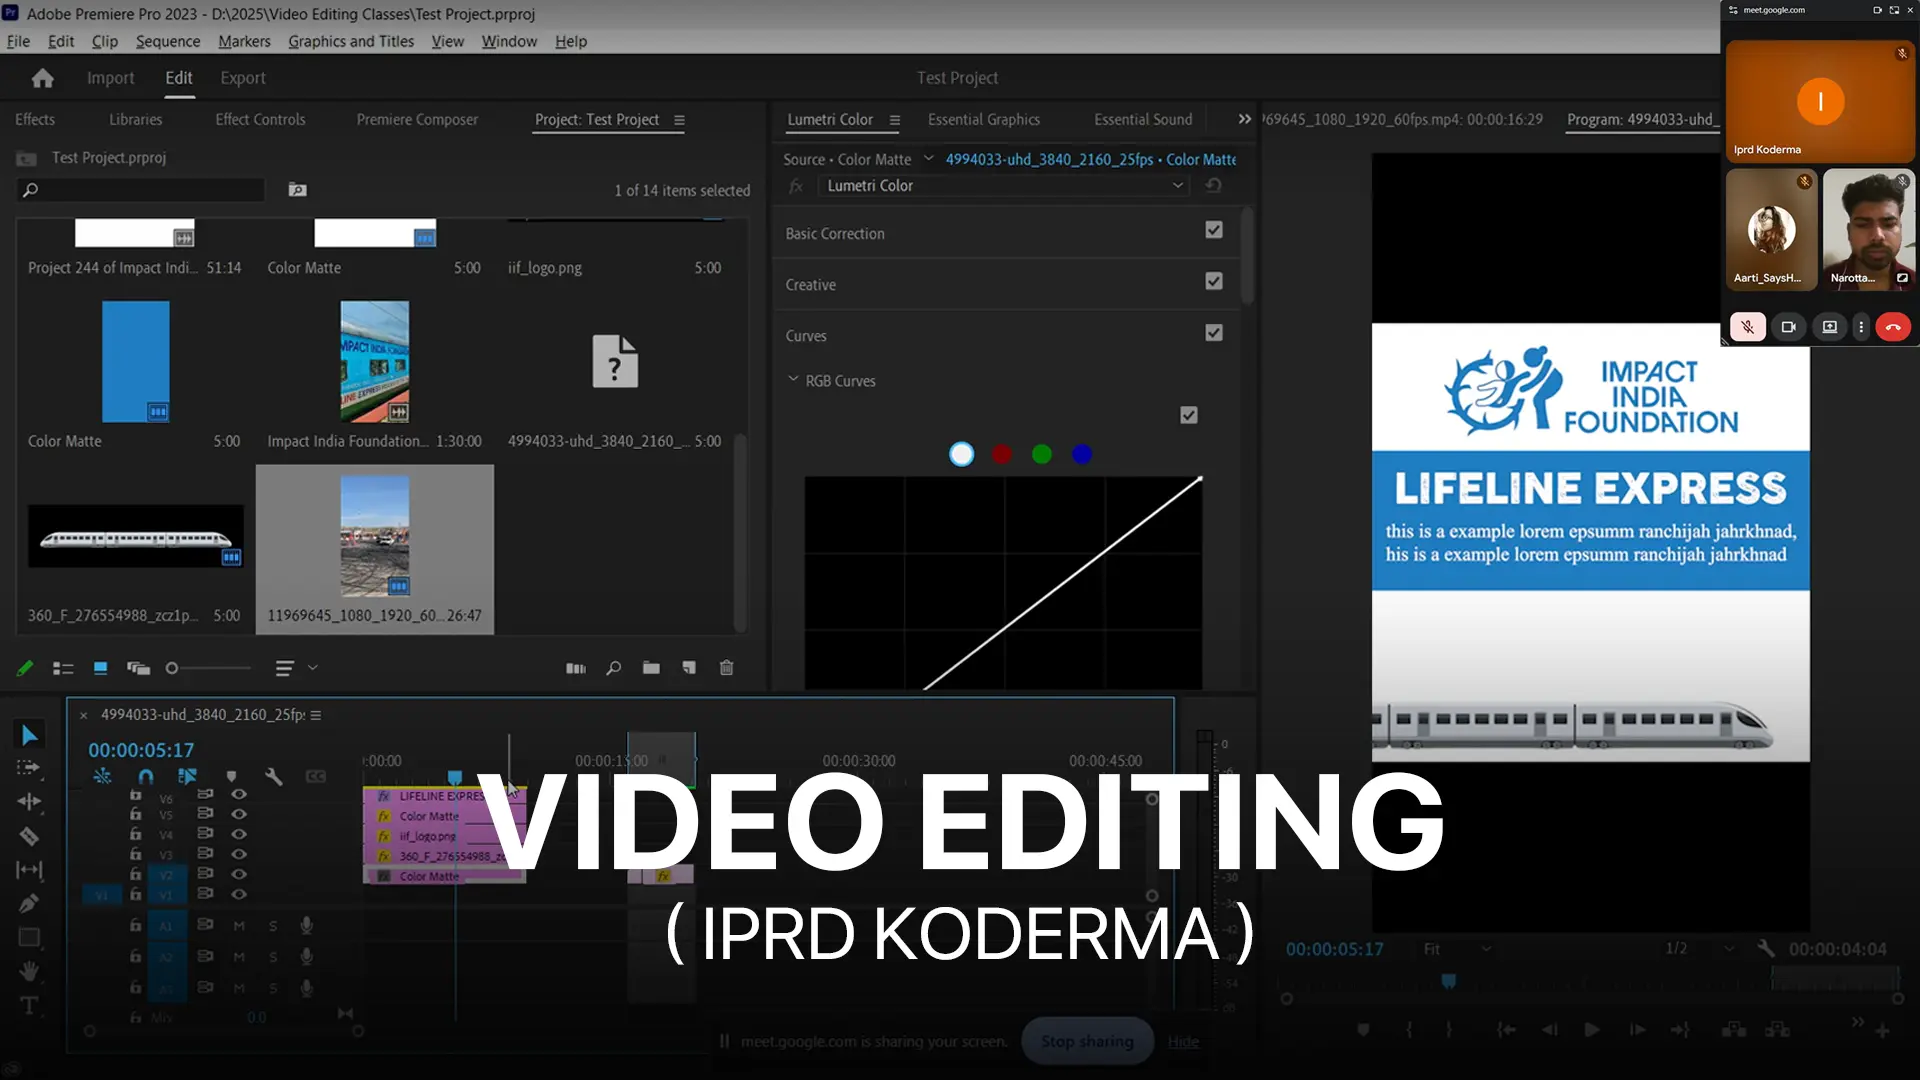Open the File menu
Viewport: 1920px width, 1080px height.
coord(18,41)
